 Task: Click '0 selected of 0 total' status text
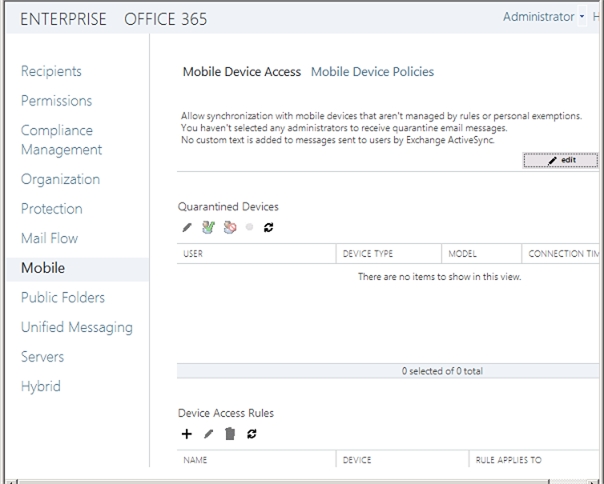click(442, 371)
